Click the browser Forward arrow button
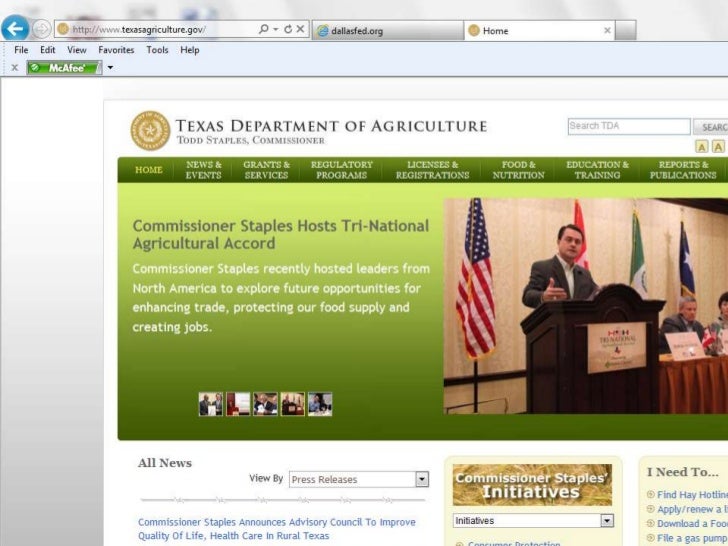The height and width of the screenshot is (546, 728). coord(42,29)
